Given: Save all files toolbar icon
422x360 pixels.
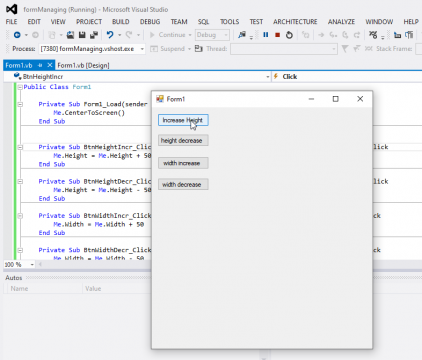Looking at the screenshot, I should coord(94,35).
